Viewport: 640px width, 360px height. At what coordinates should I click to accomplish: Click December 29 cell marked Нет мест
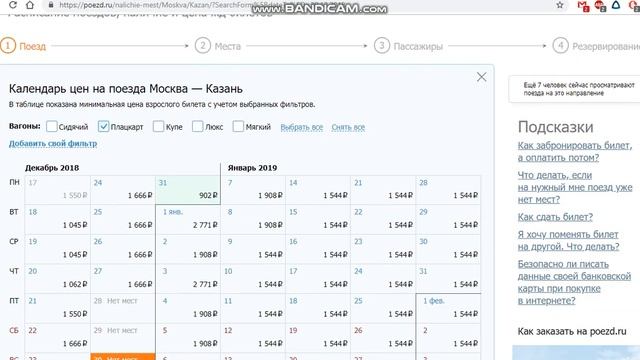coord(123,338)
